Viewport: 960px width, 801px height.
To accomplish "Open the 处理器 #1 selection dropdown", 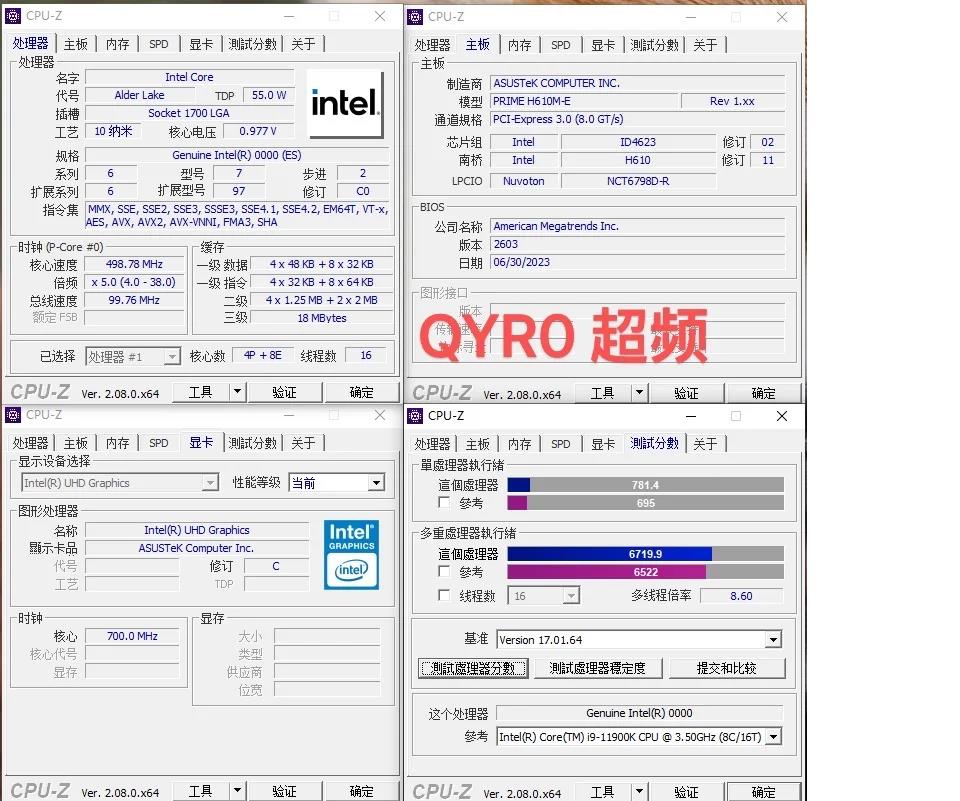I will (172, 356).
